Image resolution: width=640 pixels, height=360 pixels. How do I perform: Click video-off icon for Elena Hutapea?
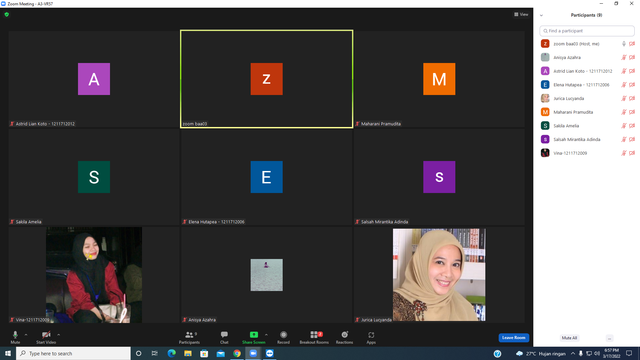coord(632,85)
